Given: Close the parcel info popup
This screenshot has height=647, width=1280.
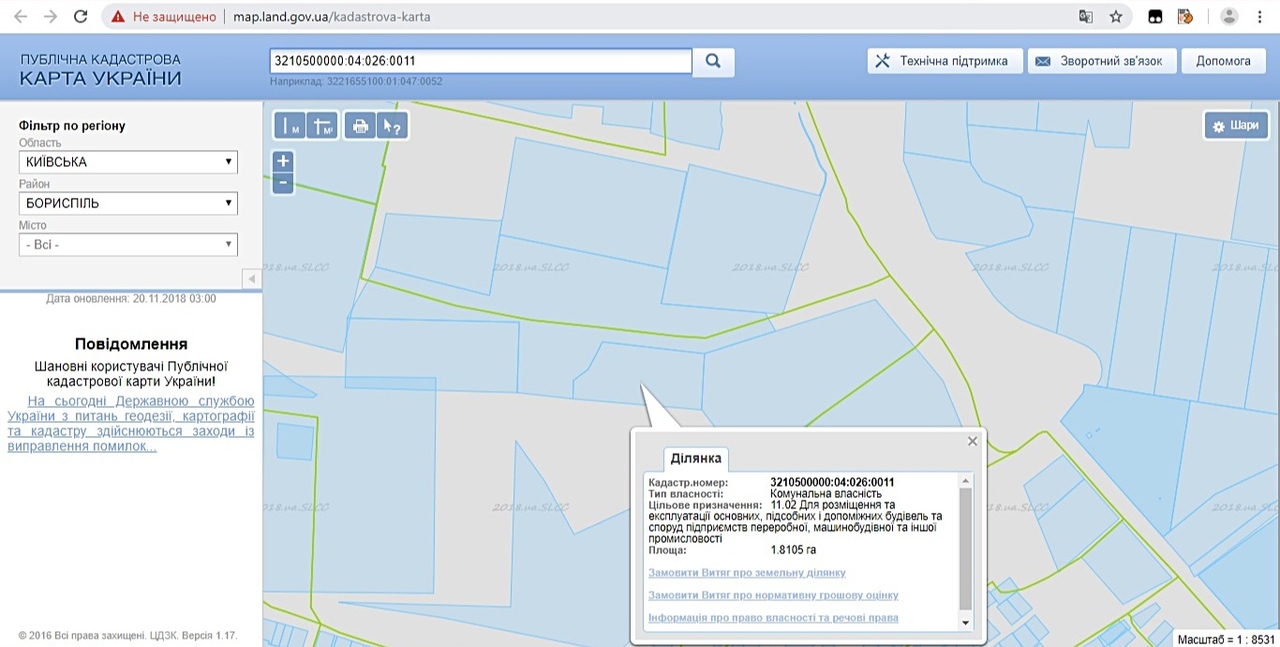Looking at the screenshot, I should pos(972,441).
